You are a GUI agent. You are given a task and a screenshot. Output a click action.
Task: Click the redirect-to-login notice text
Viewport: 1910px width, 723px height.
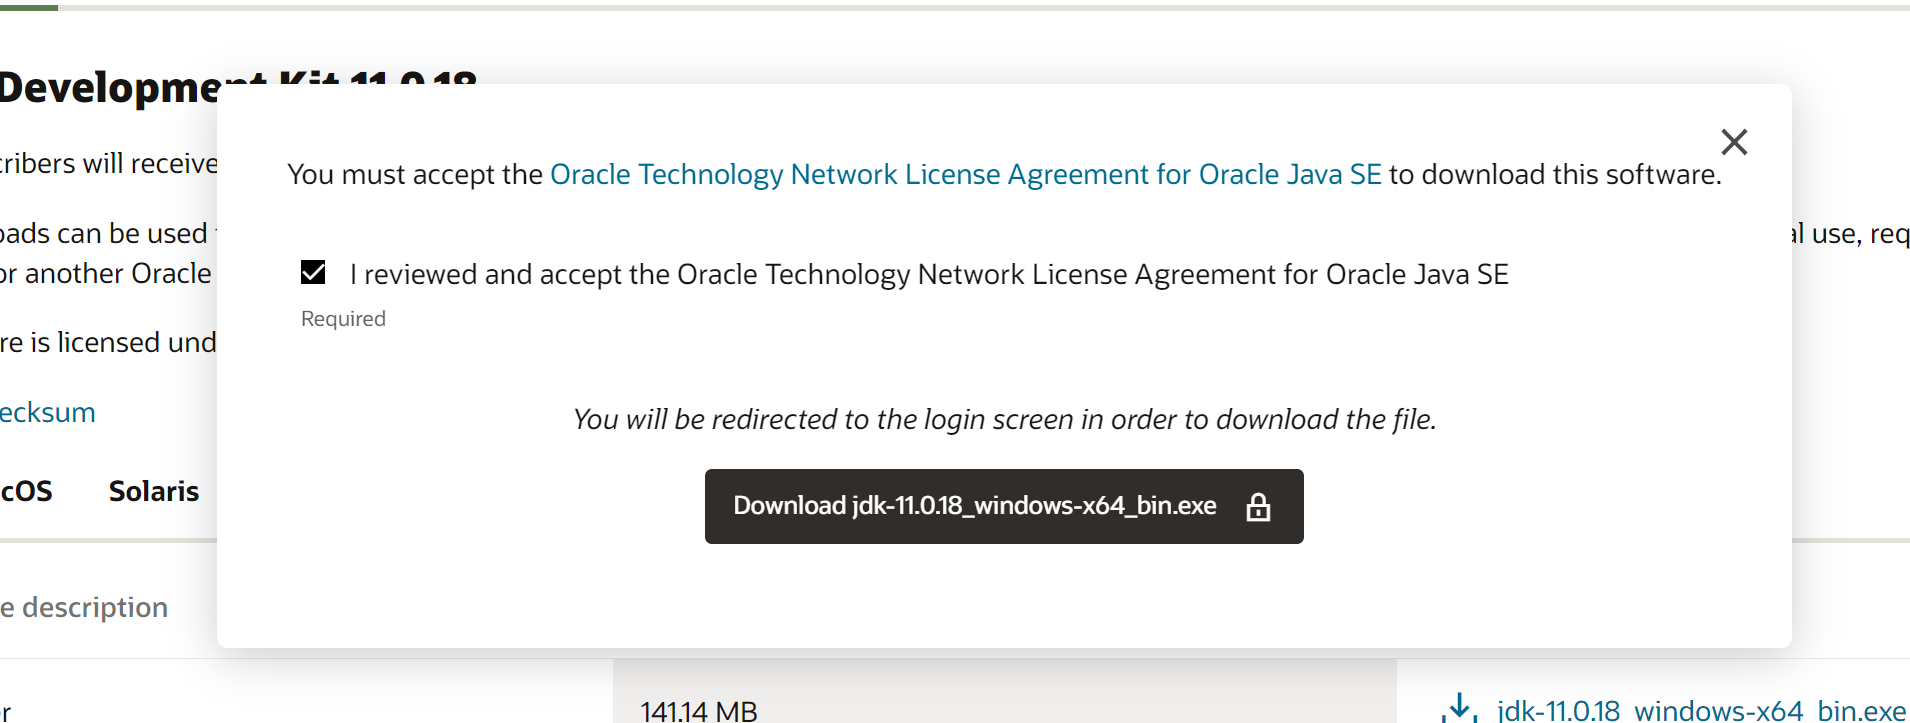click(x=1004, y=419)
